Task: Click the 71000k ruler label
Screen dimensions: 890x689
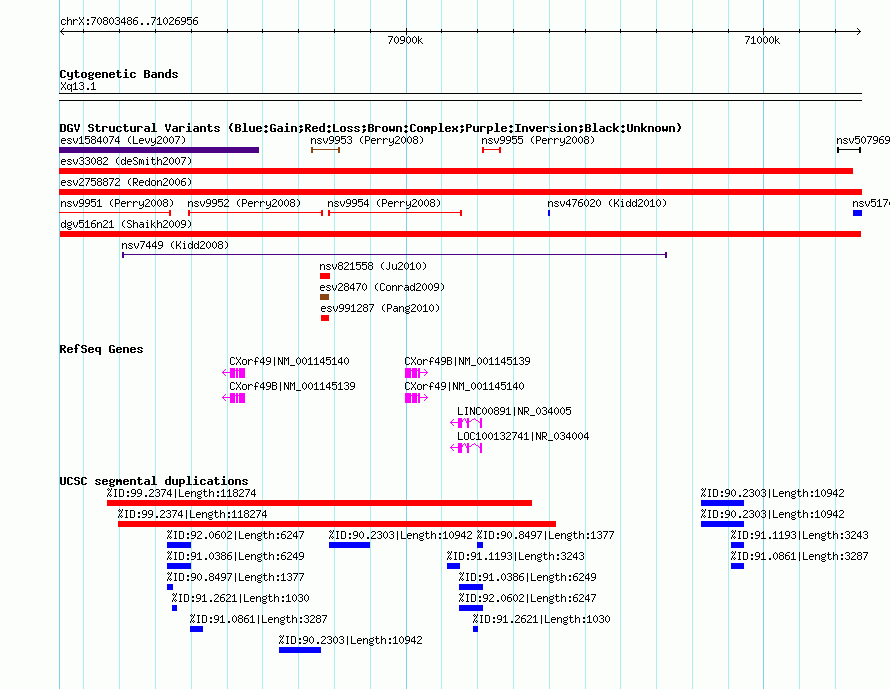Action: coord(762,40)
